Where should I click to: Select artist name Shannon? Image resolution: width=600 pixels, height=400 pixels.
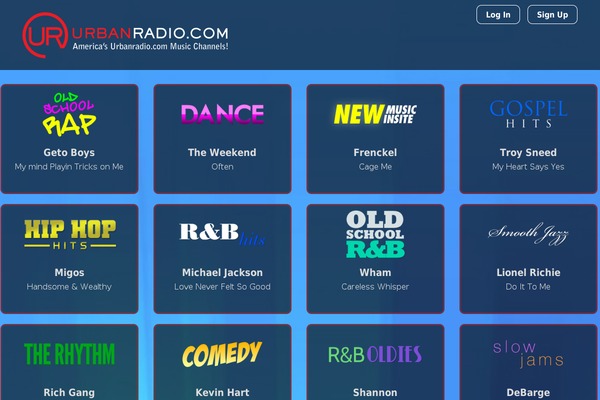click(375, 392)
